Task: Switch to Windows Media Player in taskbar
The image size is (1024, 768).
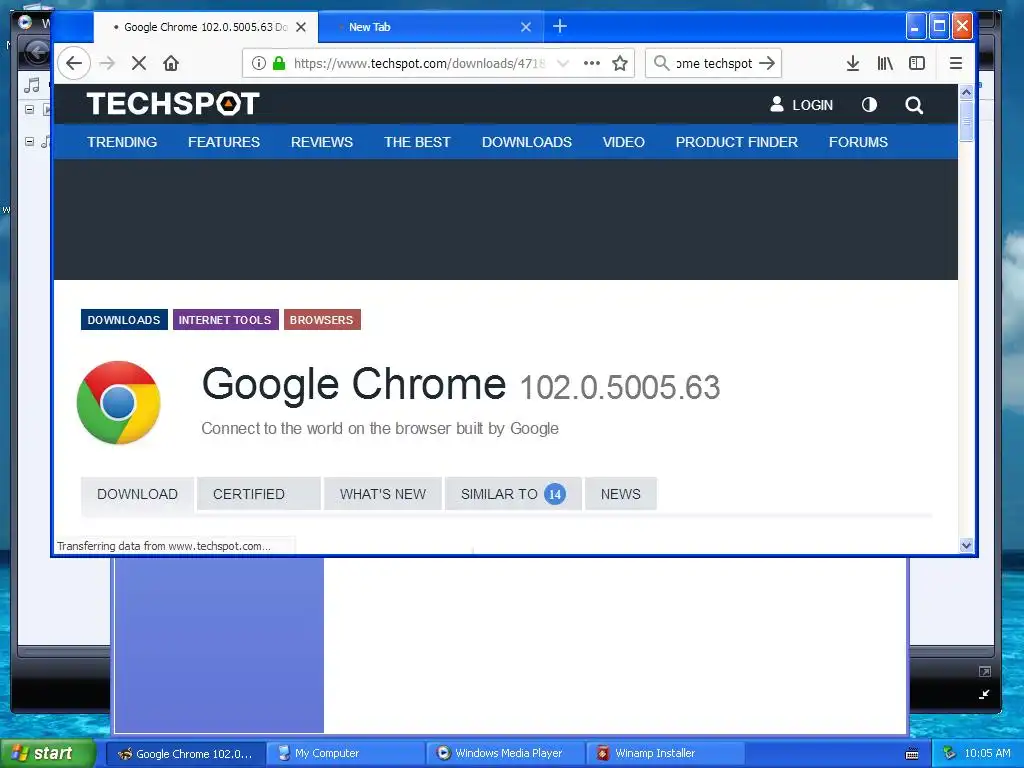Action: click(x=507, y=754)
